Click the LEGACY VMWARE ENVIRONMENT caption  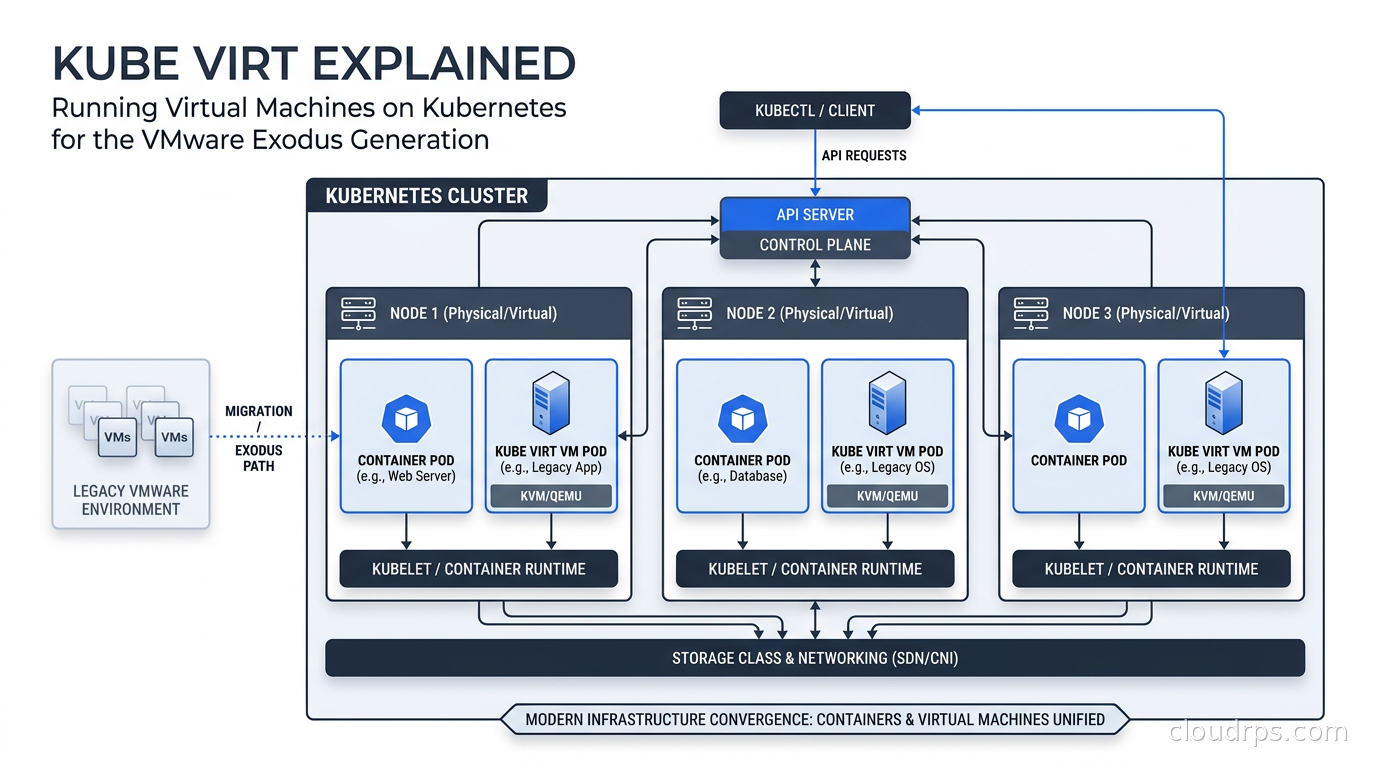[x=131, y=500]
